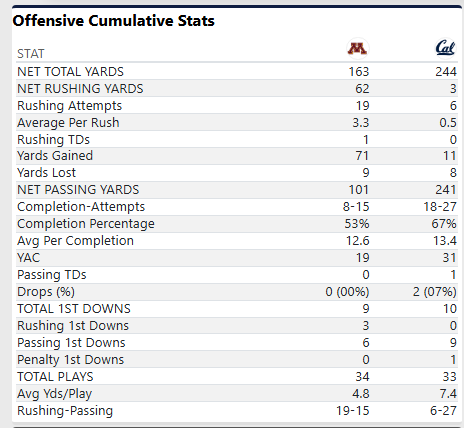Click the Rushing Attempts row label
The height and width of the screenshot is (428, 464).
point(69,106)
